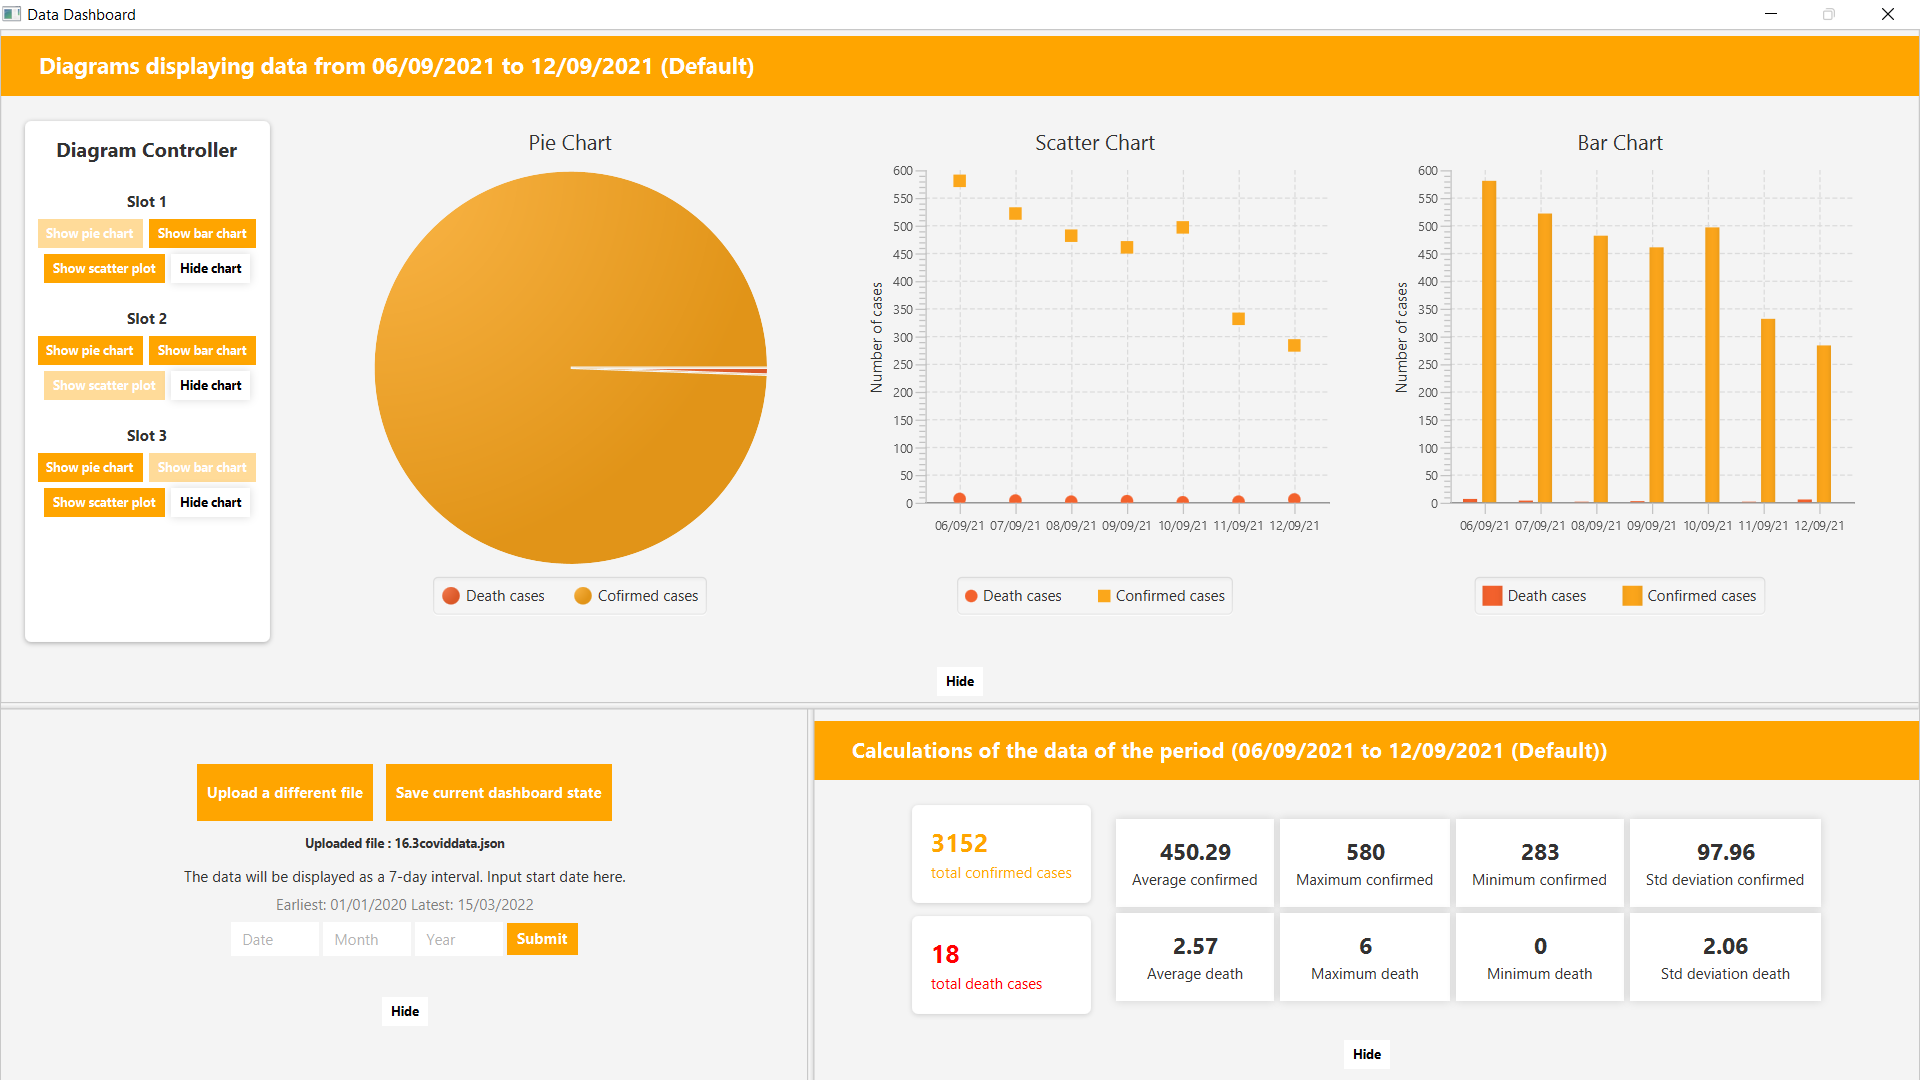
Task: Show pie chart in Slot 3
Action: point(90,467)
